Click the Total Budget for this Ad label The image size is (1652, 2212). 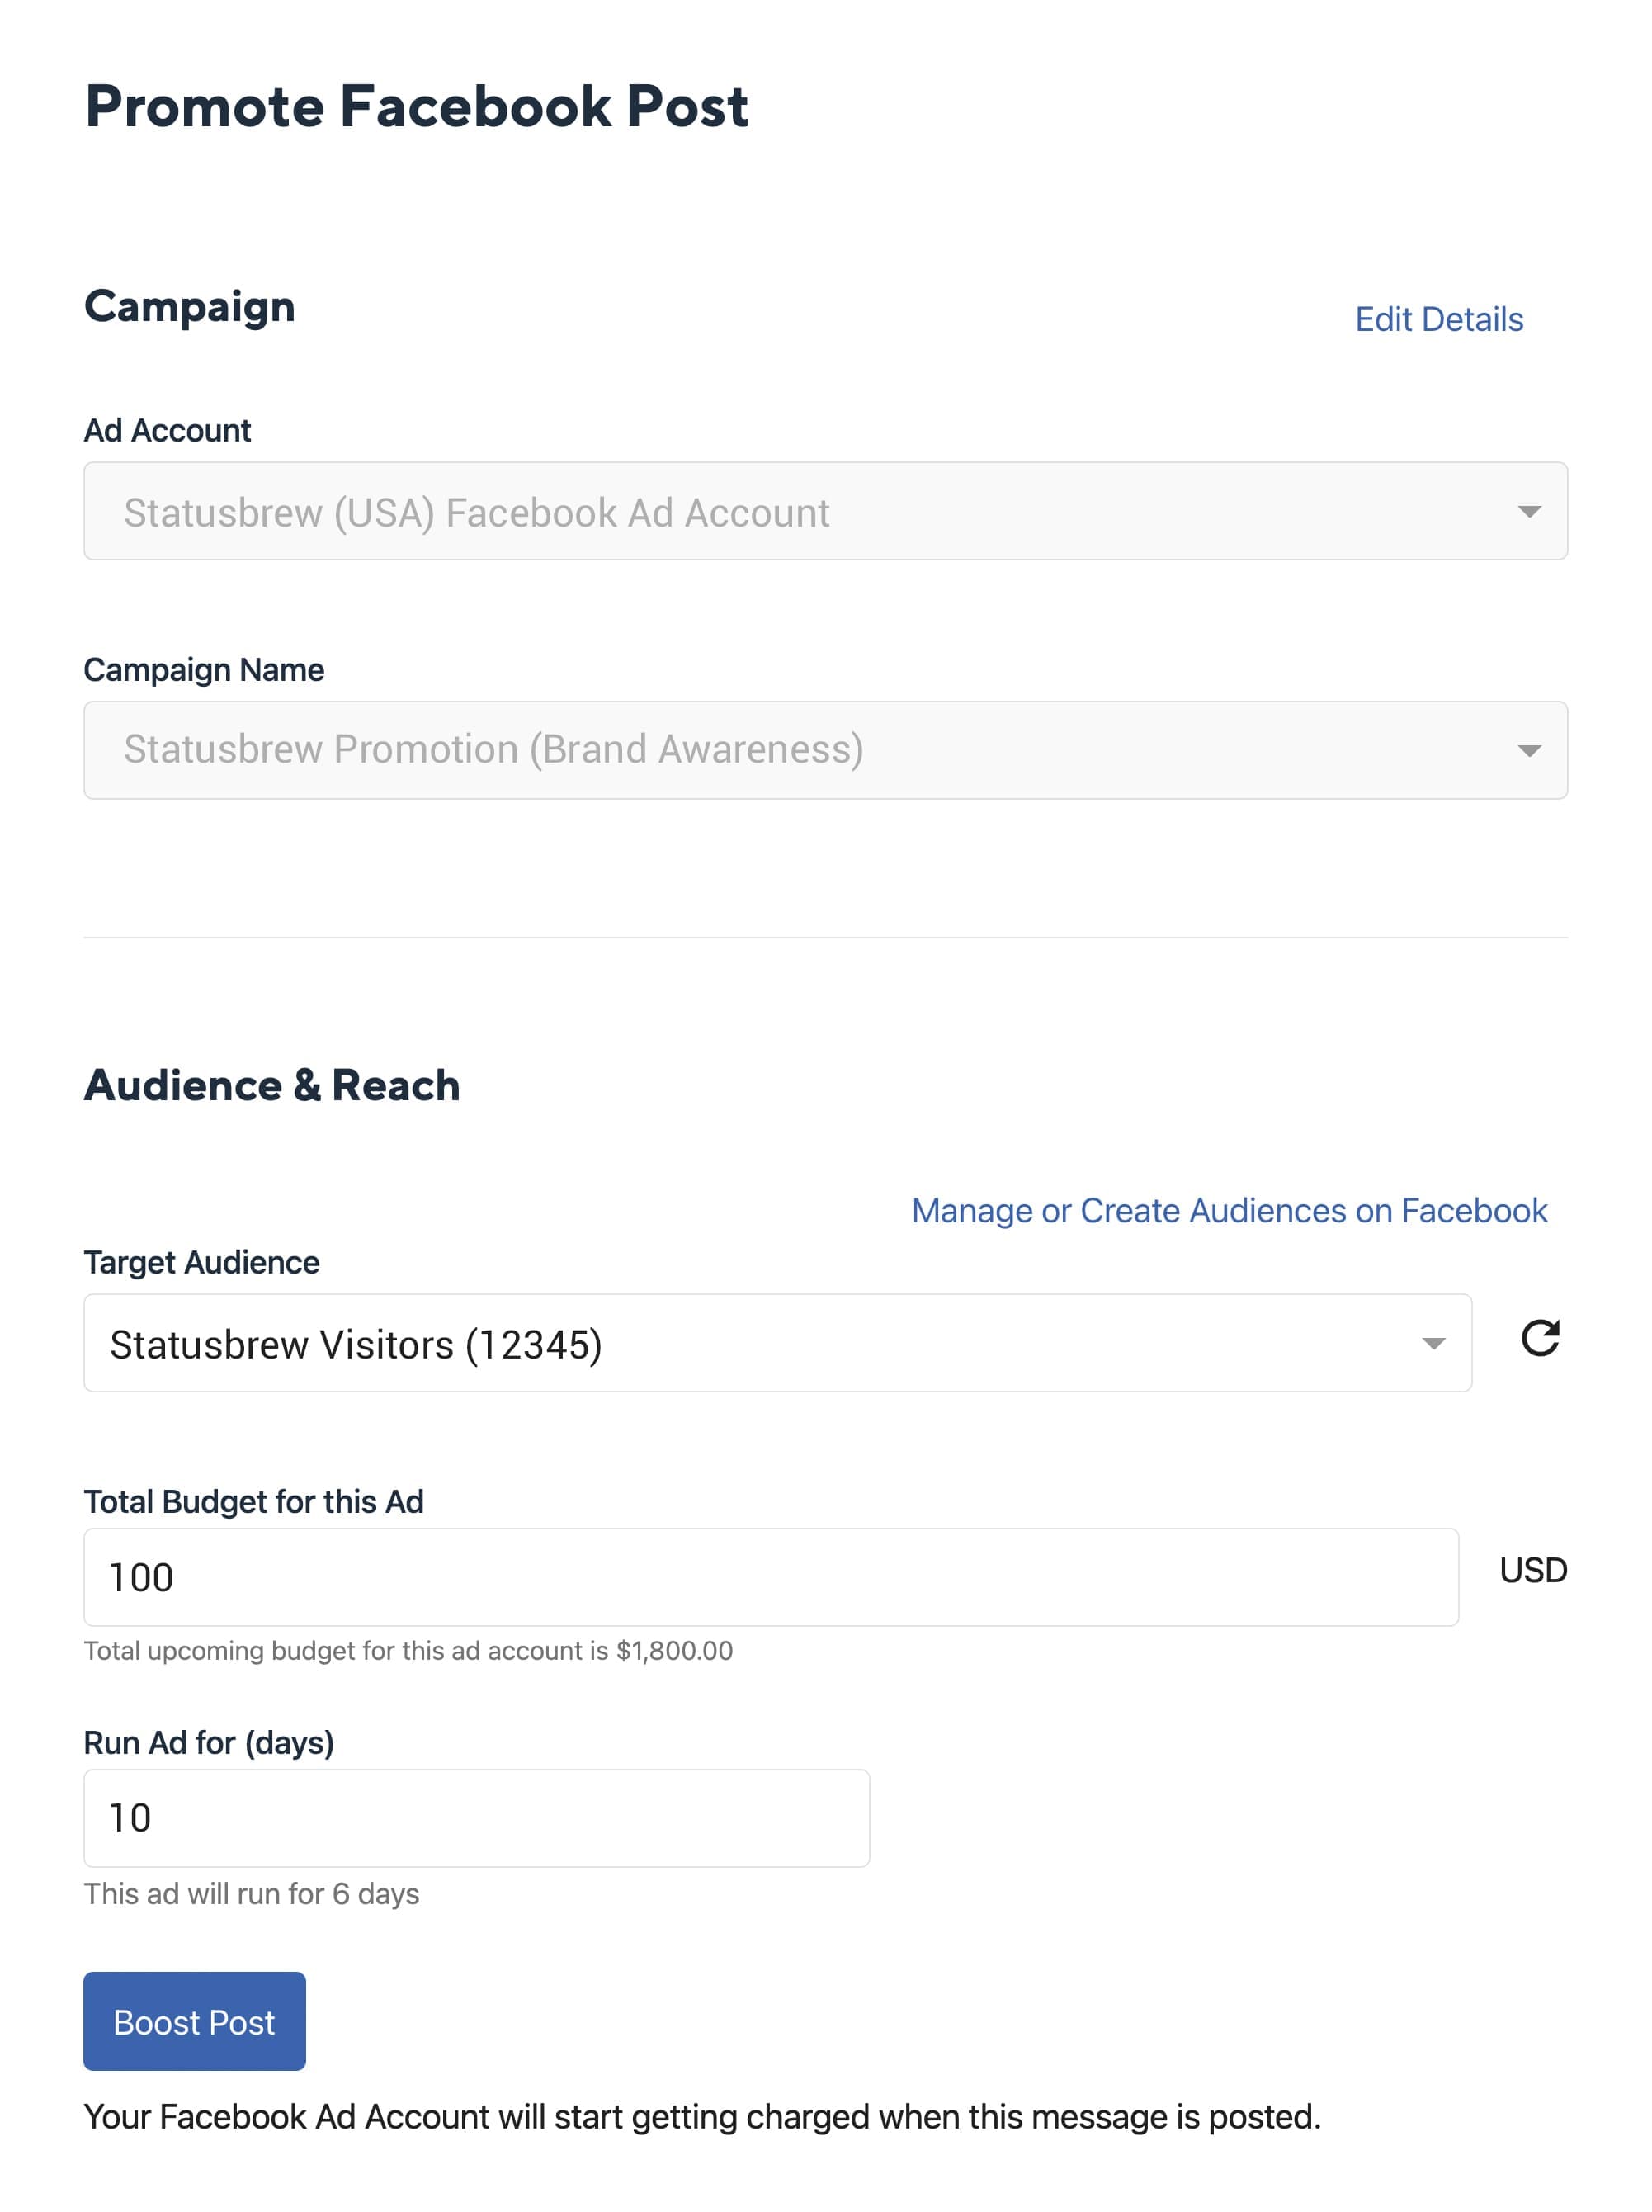[253, 1501]
